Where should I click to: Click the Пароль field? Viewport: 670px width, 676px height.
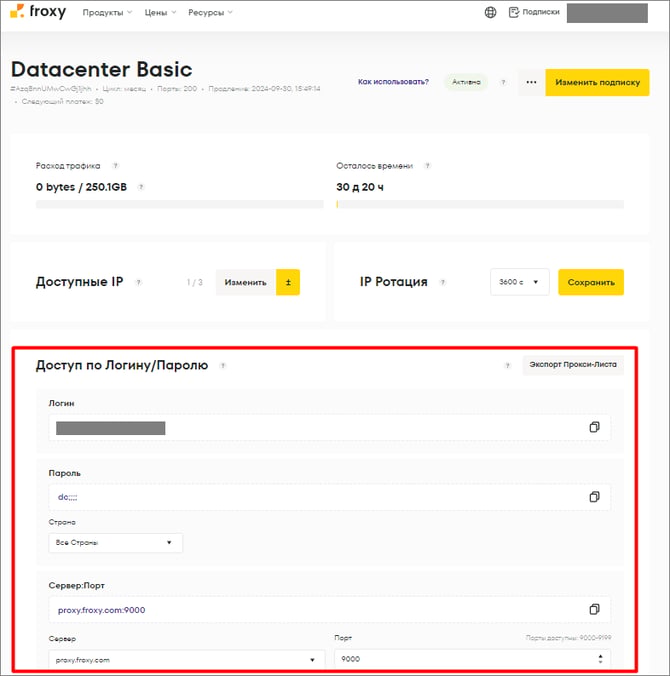click(x=329, y=497)
